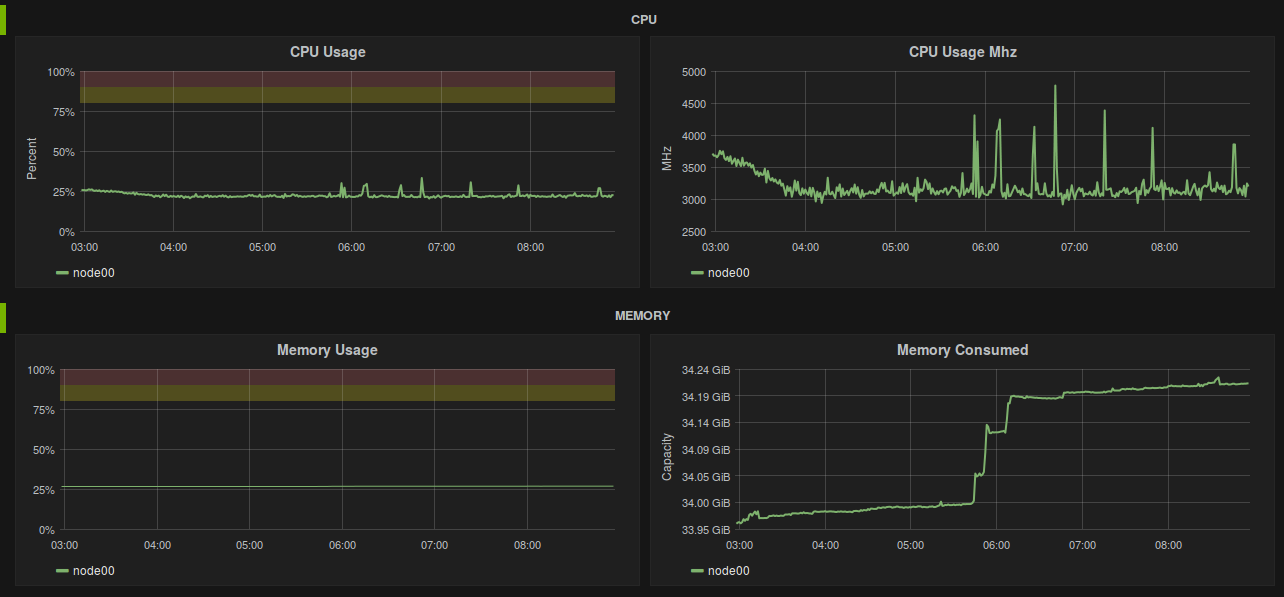The image size is (1284, 597).
Task: Click the 75% label in Memory Usage panel
Action: (x=43, y=410)
